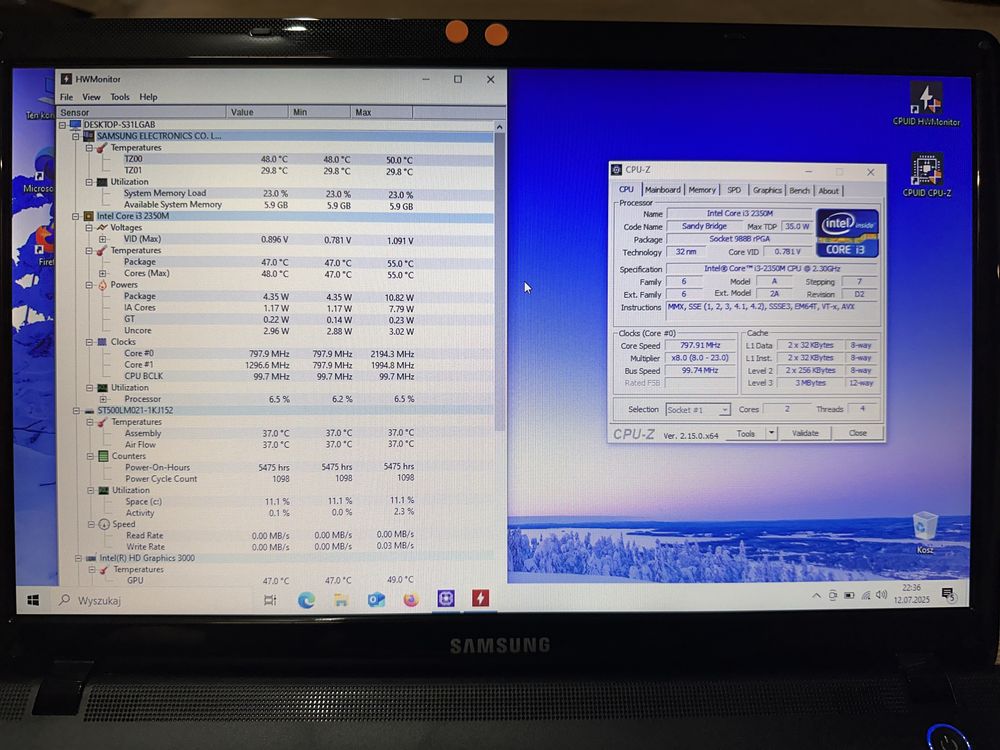The width and height of the screenshot is (1000, 750).
Task: Open File Explorer from the taskbar
Action: coord(341,599)
